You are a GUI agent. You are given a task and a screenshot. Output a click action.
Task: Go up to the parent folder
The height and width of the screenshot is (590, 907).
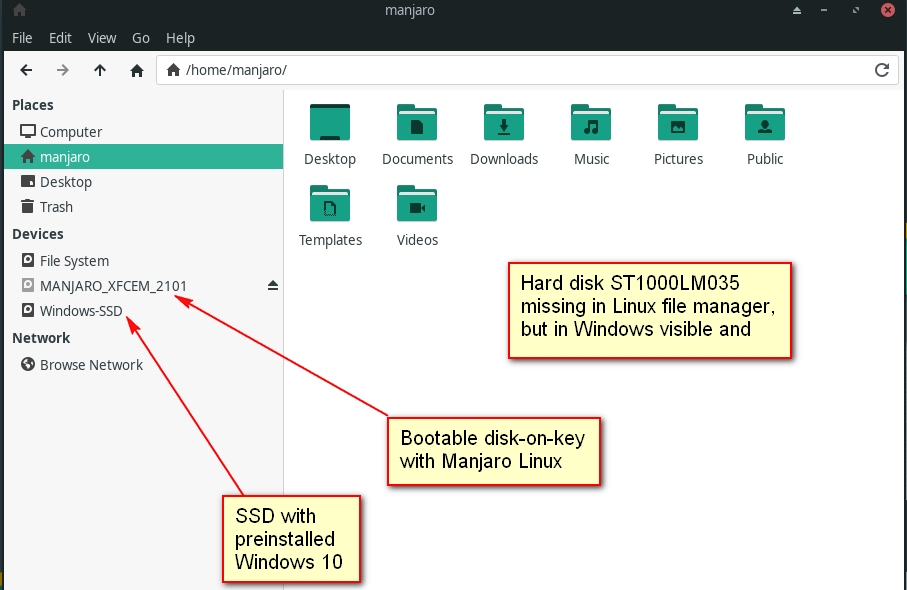[100, 70]
